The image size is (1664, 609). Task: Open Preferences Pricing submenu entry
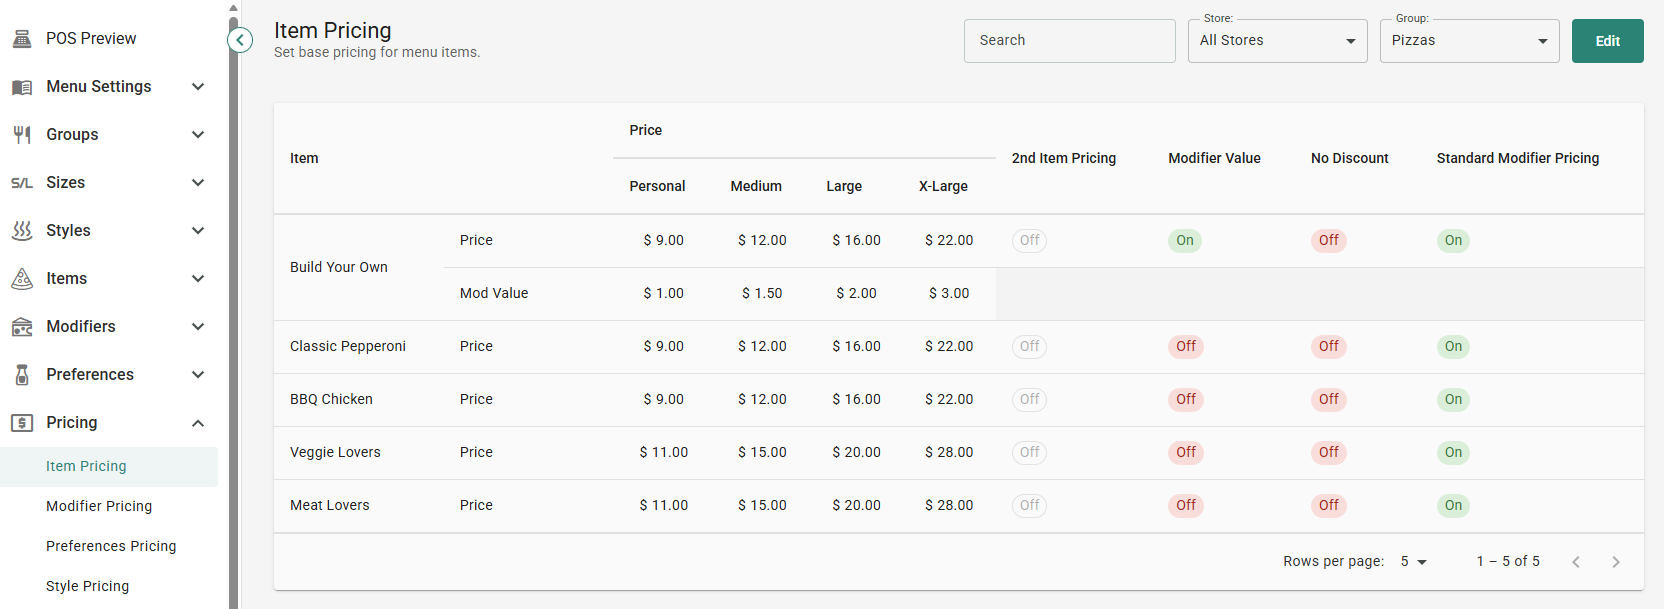pos(109,547)
